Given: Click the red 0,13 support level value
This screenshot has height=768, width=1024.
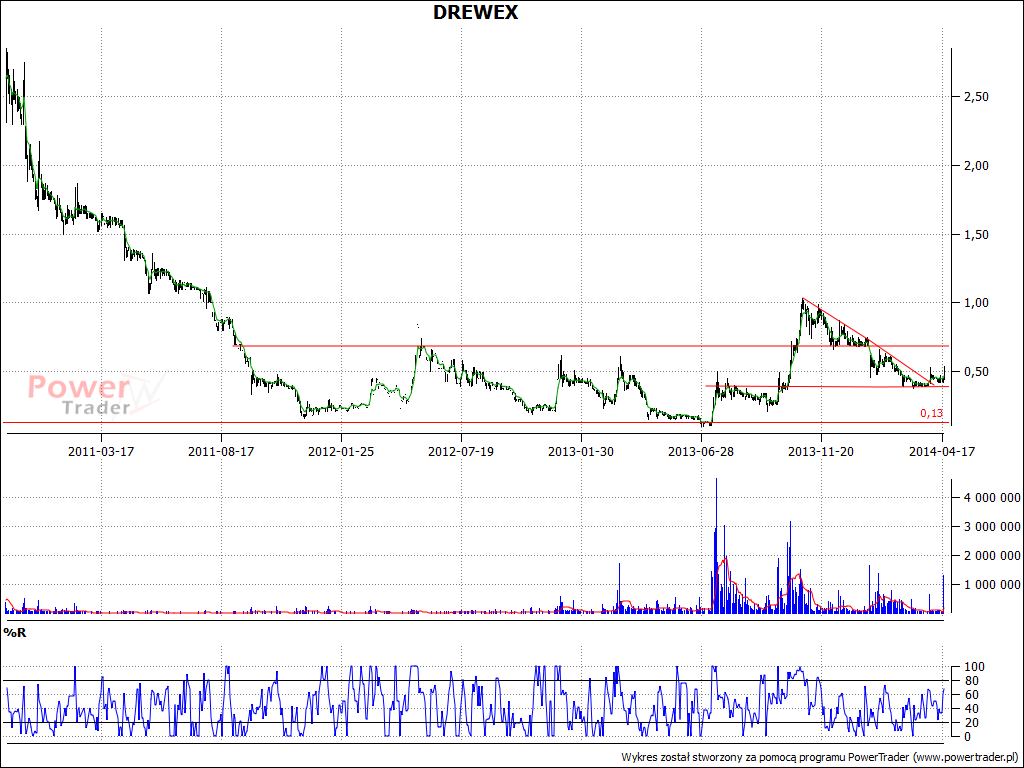Looking at the screenshot, I should (931, 413).
